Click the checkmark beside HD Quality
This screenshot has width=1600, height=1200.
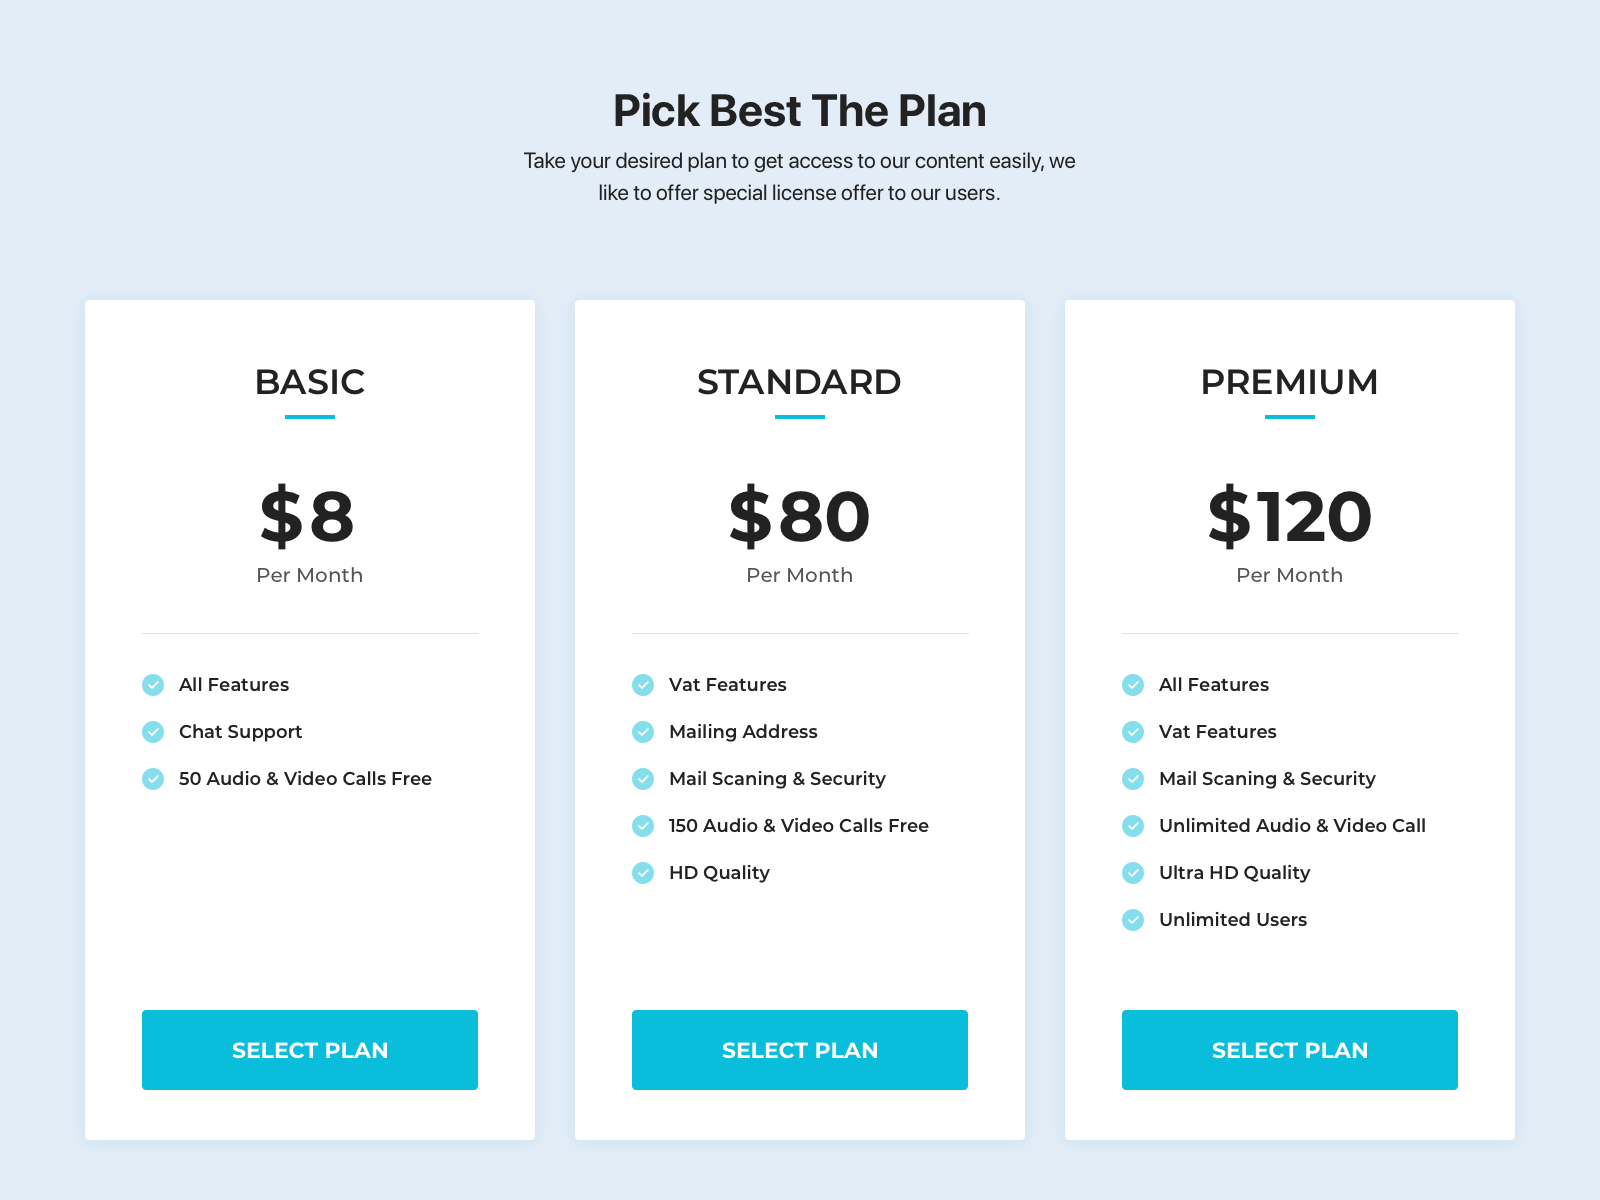[643, 872]
